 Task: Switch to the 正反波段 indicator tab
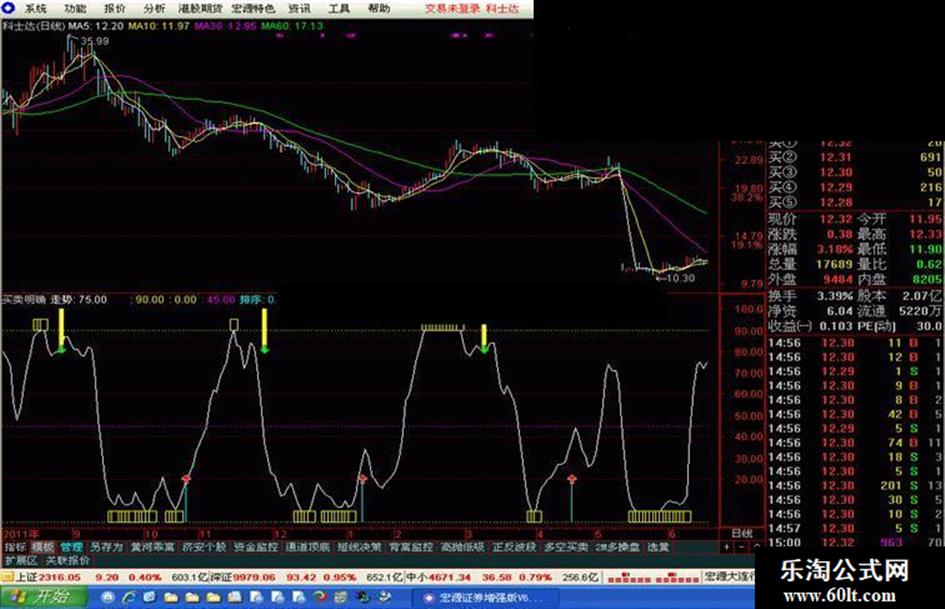(515, 547)
